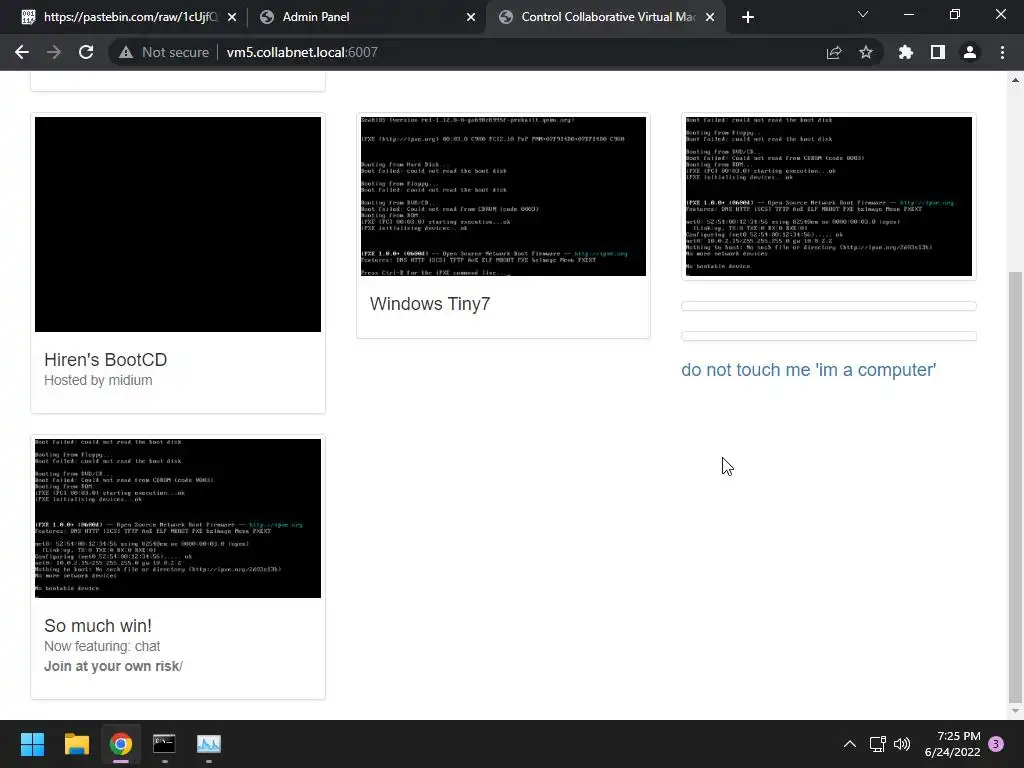Screen dimensions: 1024x768
Task: Open the resource monitor taskbar icon
Action: tap(209, 744)
